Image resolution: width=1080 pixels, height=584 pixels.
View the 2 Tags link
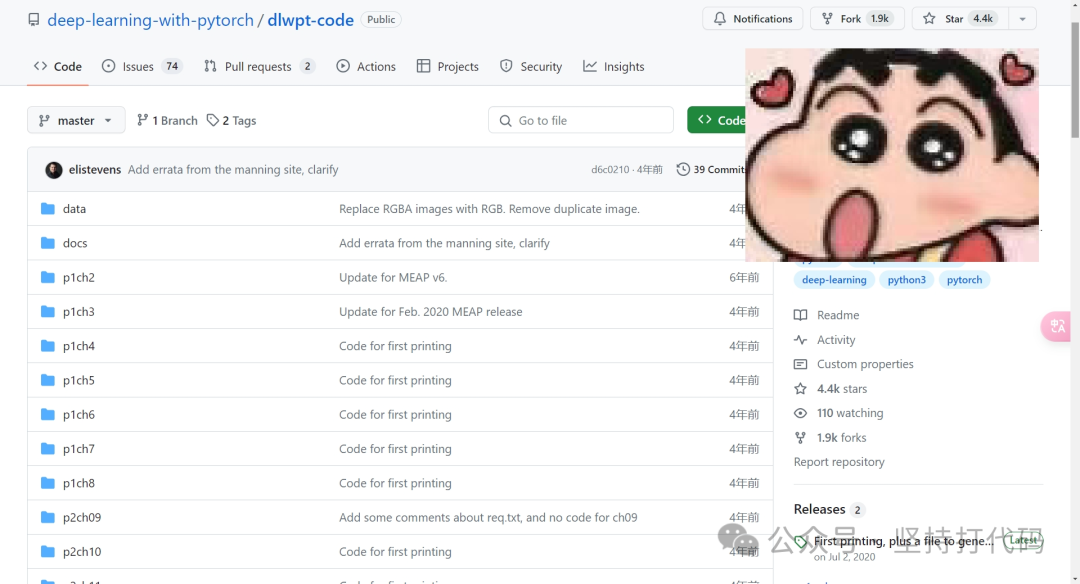(231, 121)
